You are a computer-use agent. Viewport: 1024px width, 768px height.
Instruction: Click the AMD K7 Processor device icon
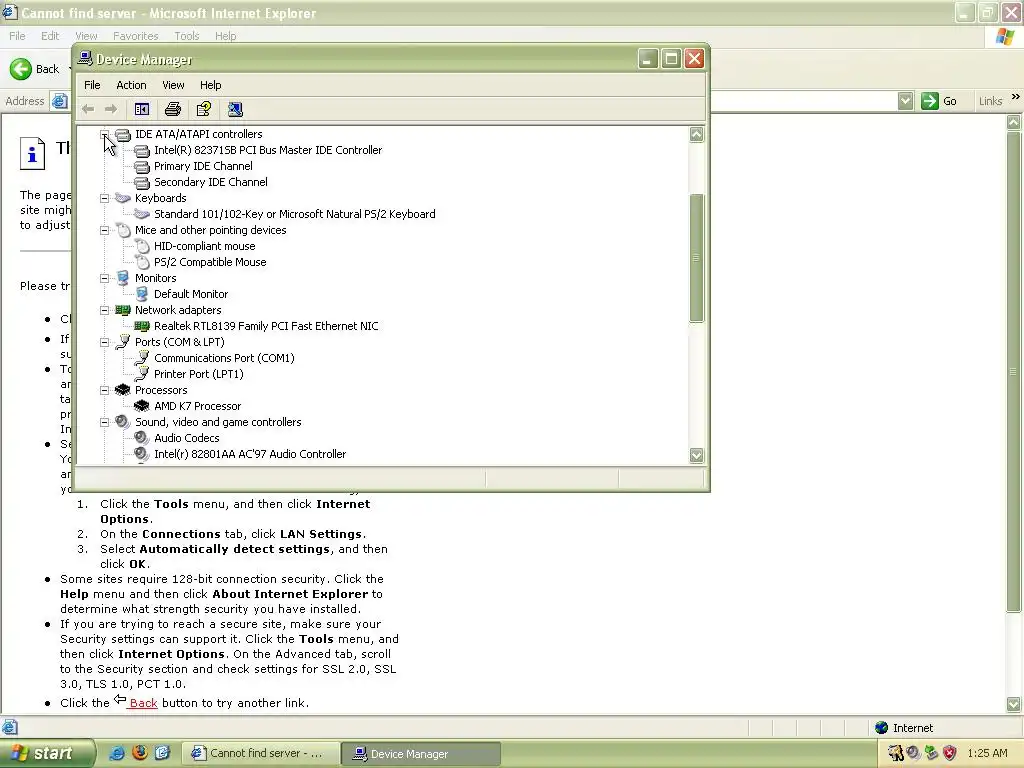click(142, 406)
